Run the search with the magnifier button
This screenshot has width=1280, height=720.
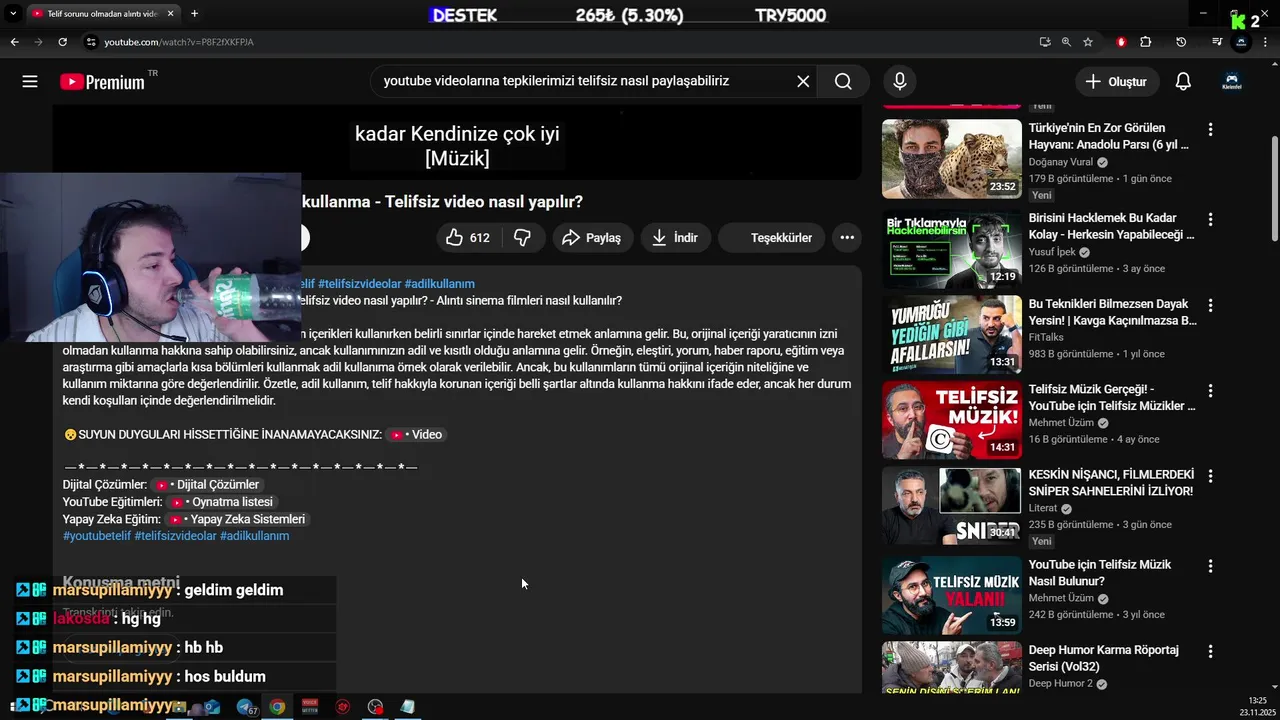tap(843, 82)
